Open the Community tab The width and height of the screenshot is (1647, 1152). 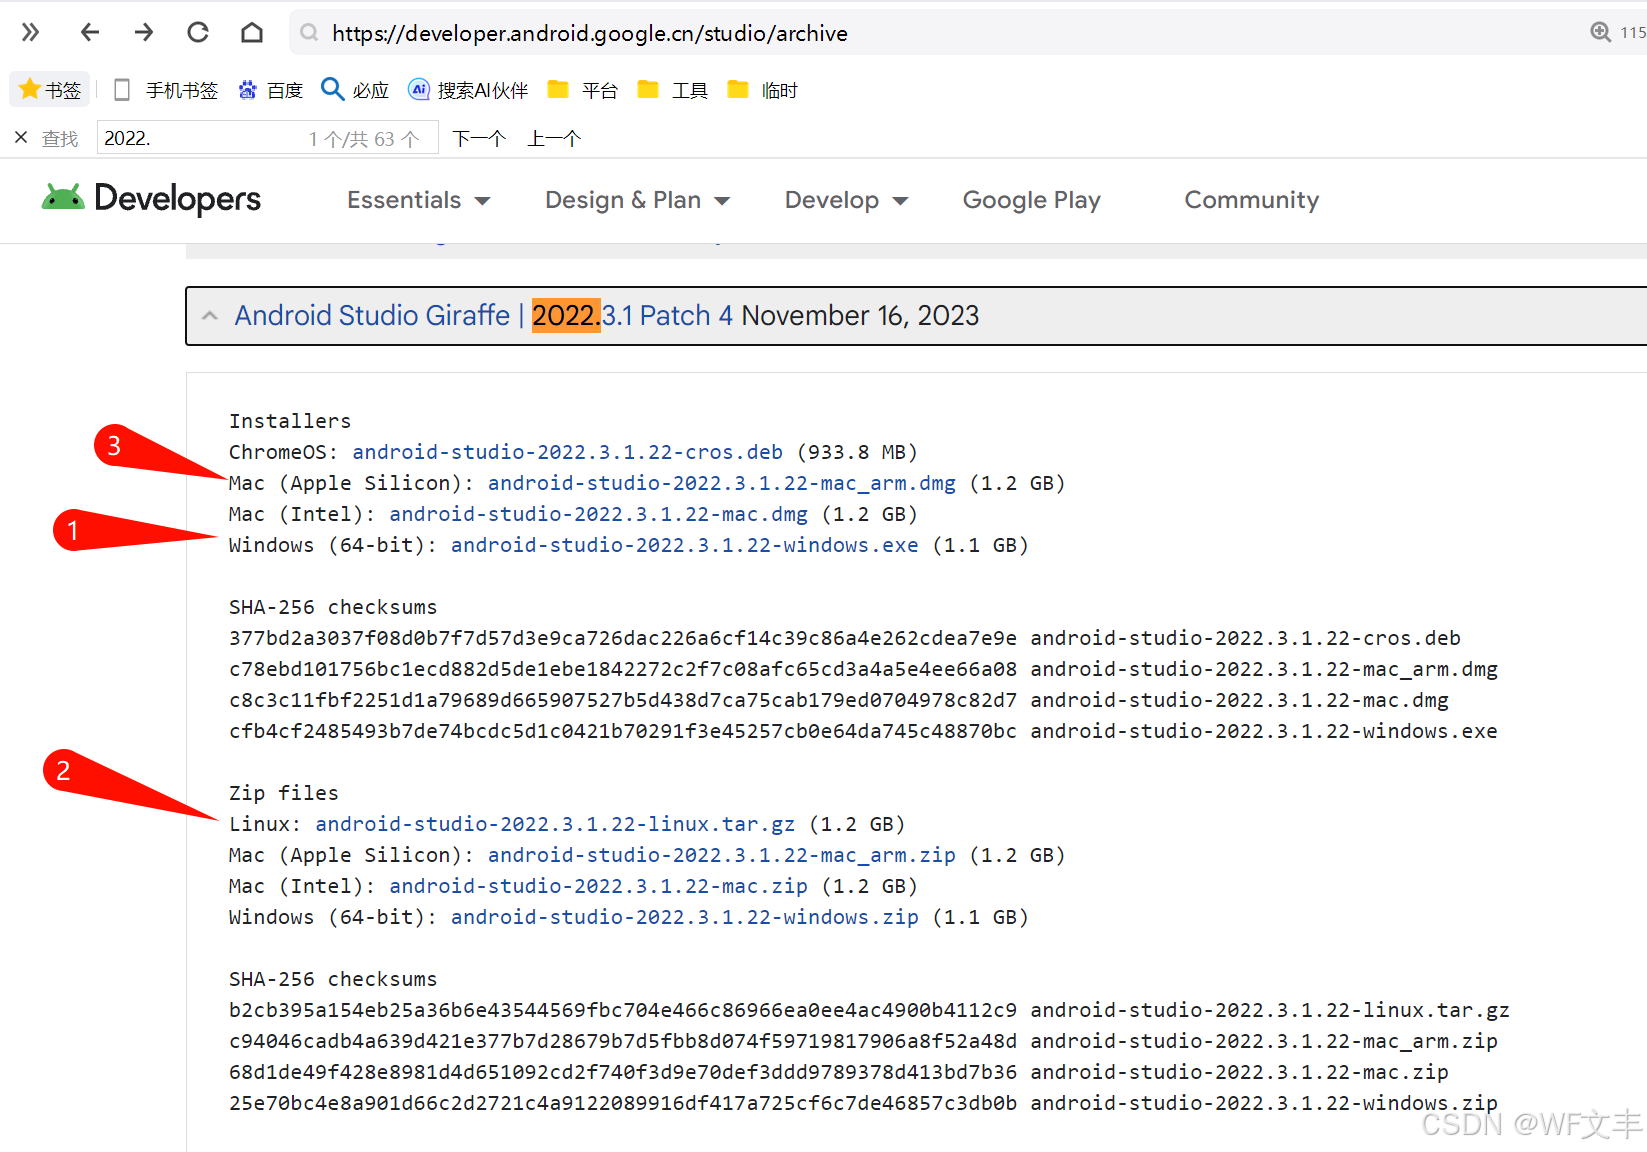(x=1251, y=200)
